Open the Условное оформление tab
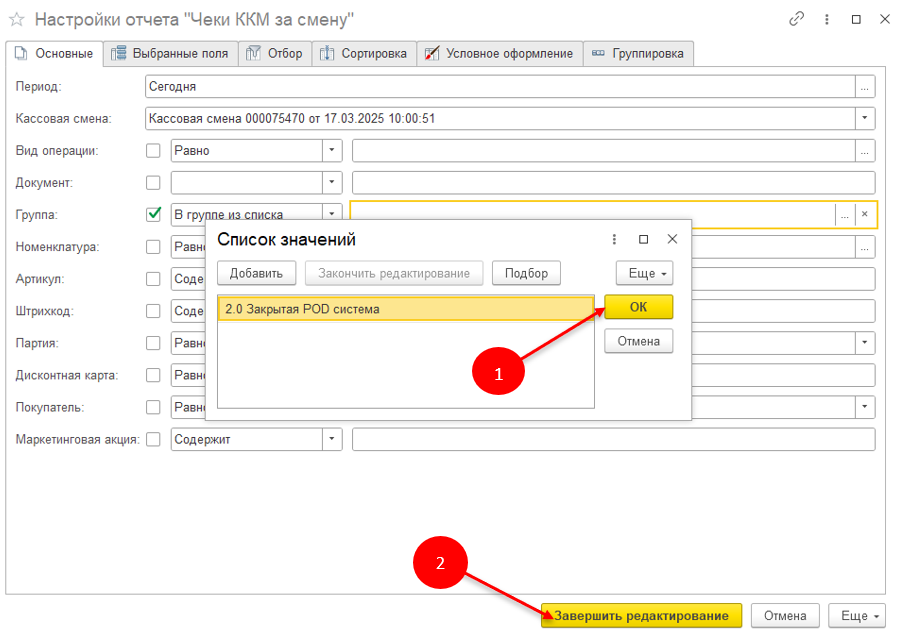This screenshot has height=639, width=906. coord(499,54)
